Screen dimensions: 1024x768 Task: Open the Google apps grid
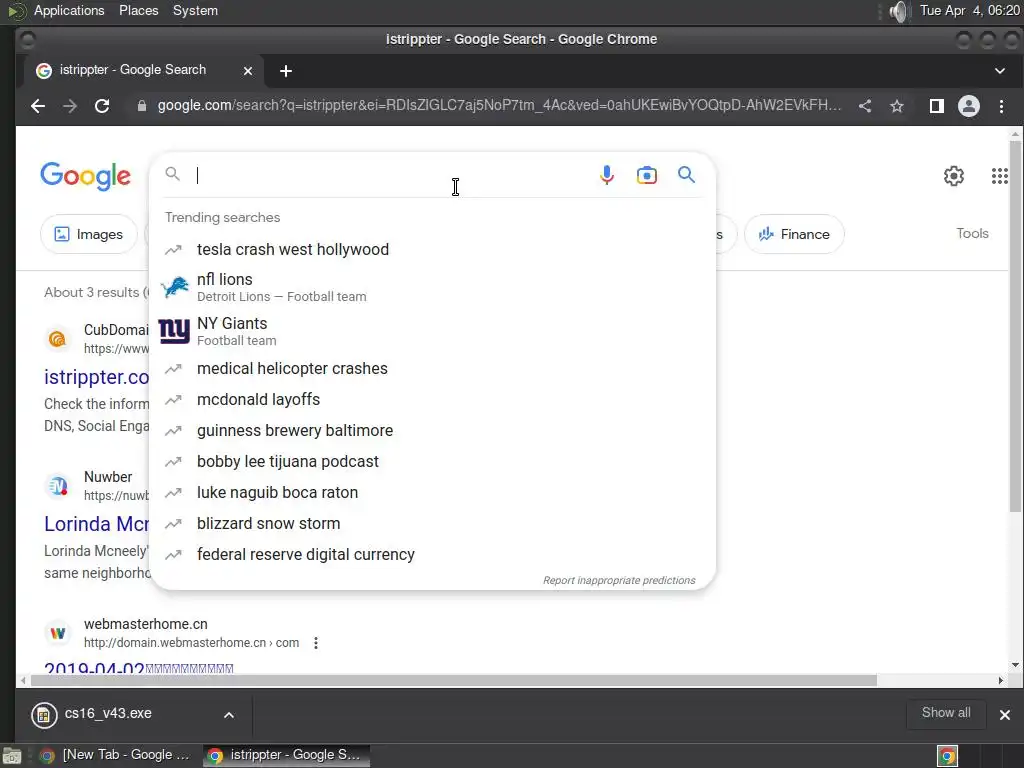click(x=999, y=176)
